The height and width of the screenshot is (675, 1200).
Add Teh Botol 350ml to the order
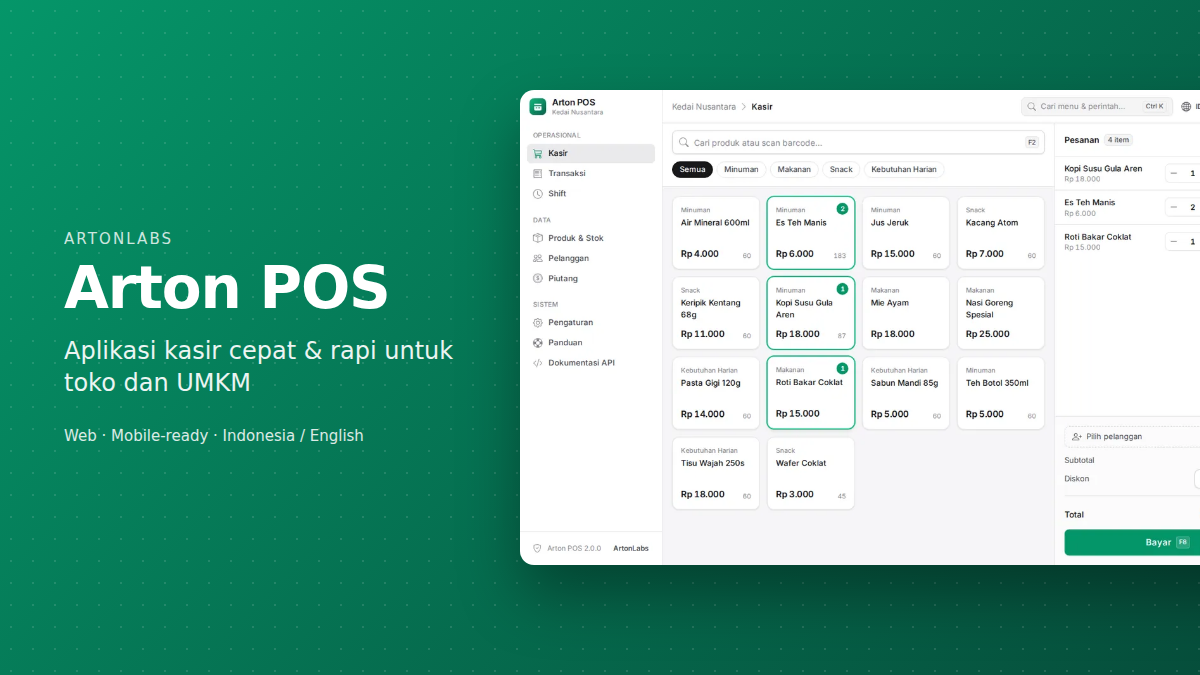tap(1001, 393)
